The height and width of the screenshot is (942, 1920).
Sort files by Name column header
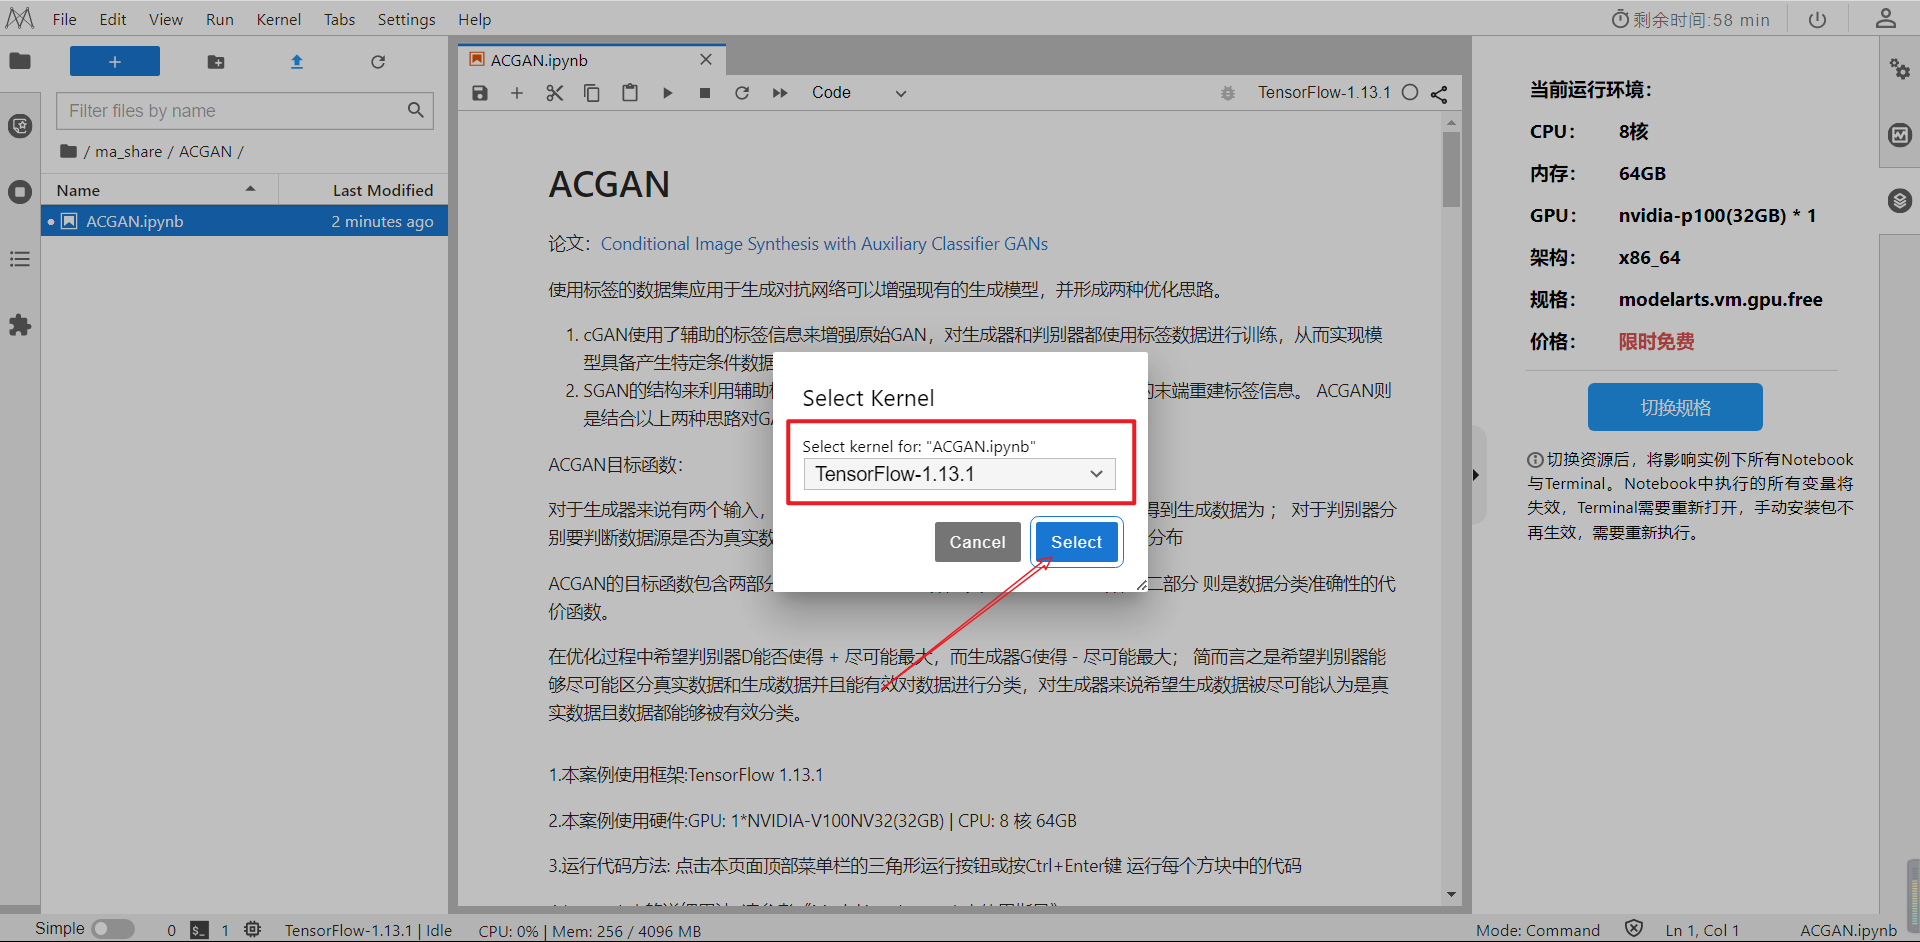tap(159, 190)
